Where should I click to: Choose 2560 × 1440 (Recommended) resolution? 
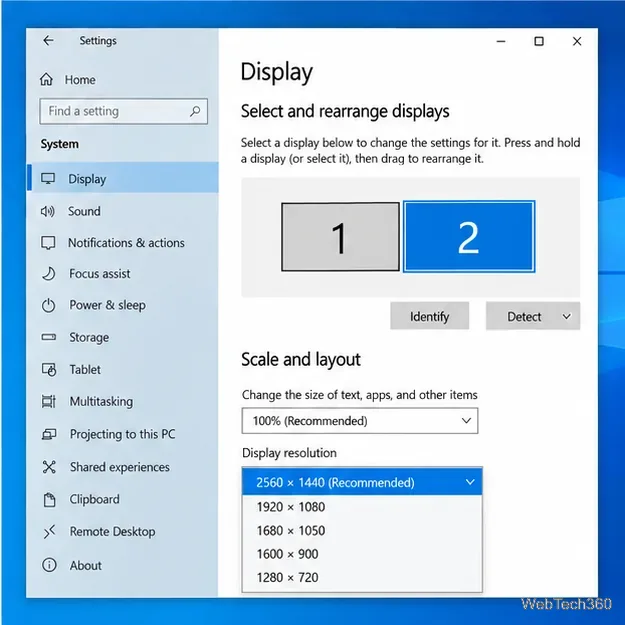(x=362, y=482)
